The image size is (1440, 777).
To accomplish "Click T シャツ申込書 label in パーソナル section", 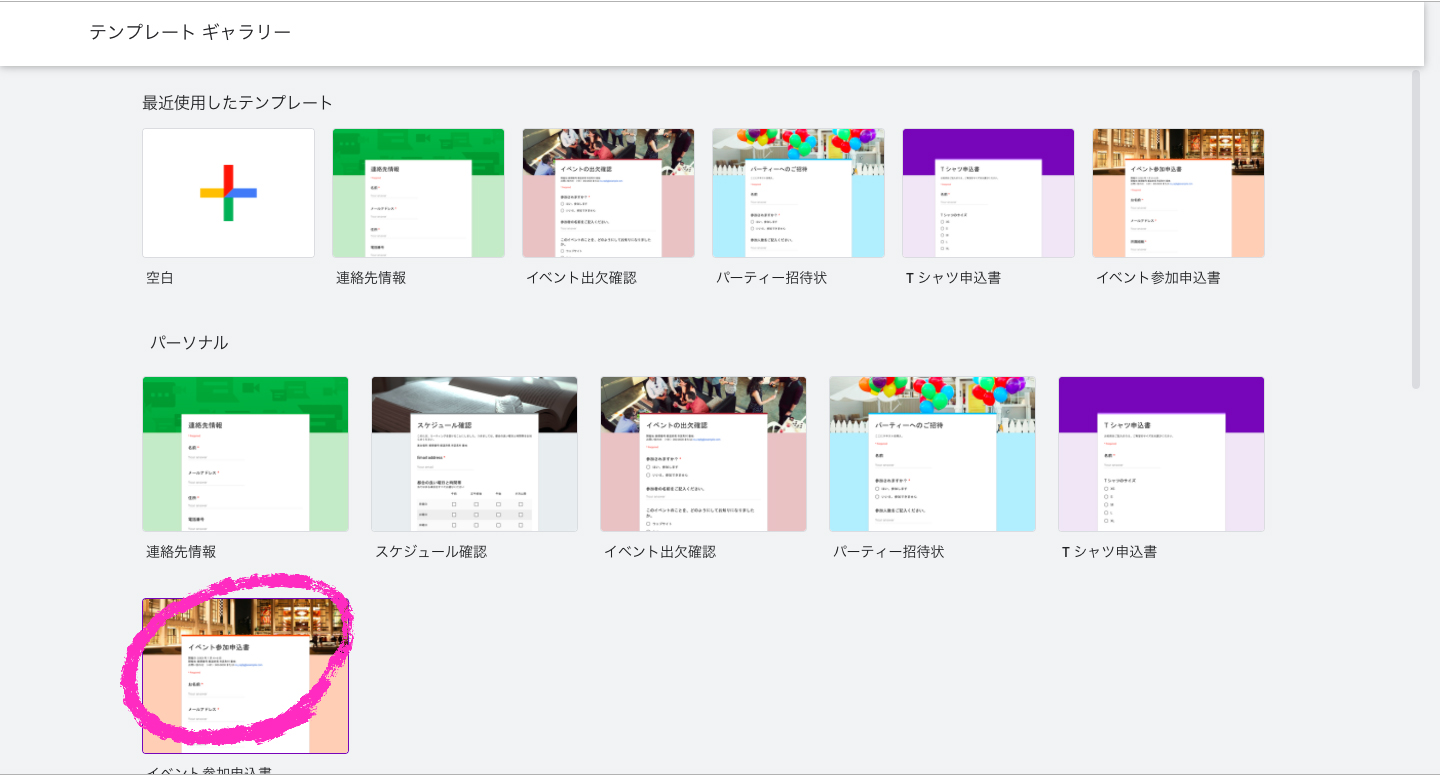I will point(1109,552).
